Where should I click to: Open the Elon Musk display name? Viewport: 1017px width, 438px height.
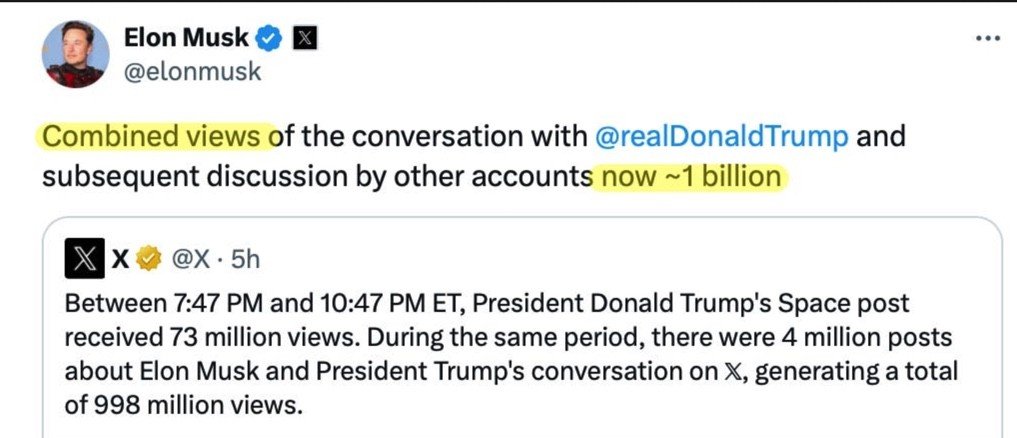185,40
